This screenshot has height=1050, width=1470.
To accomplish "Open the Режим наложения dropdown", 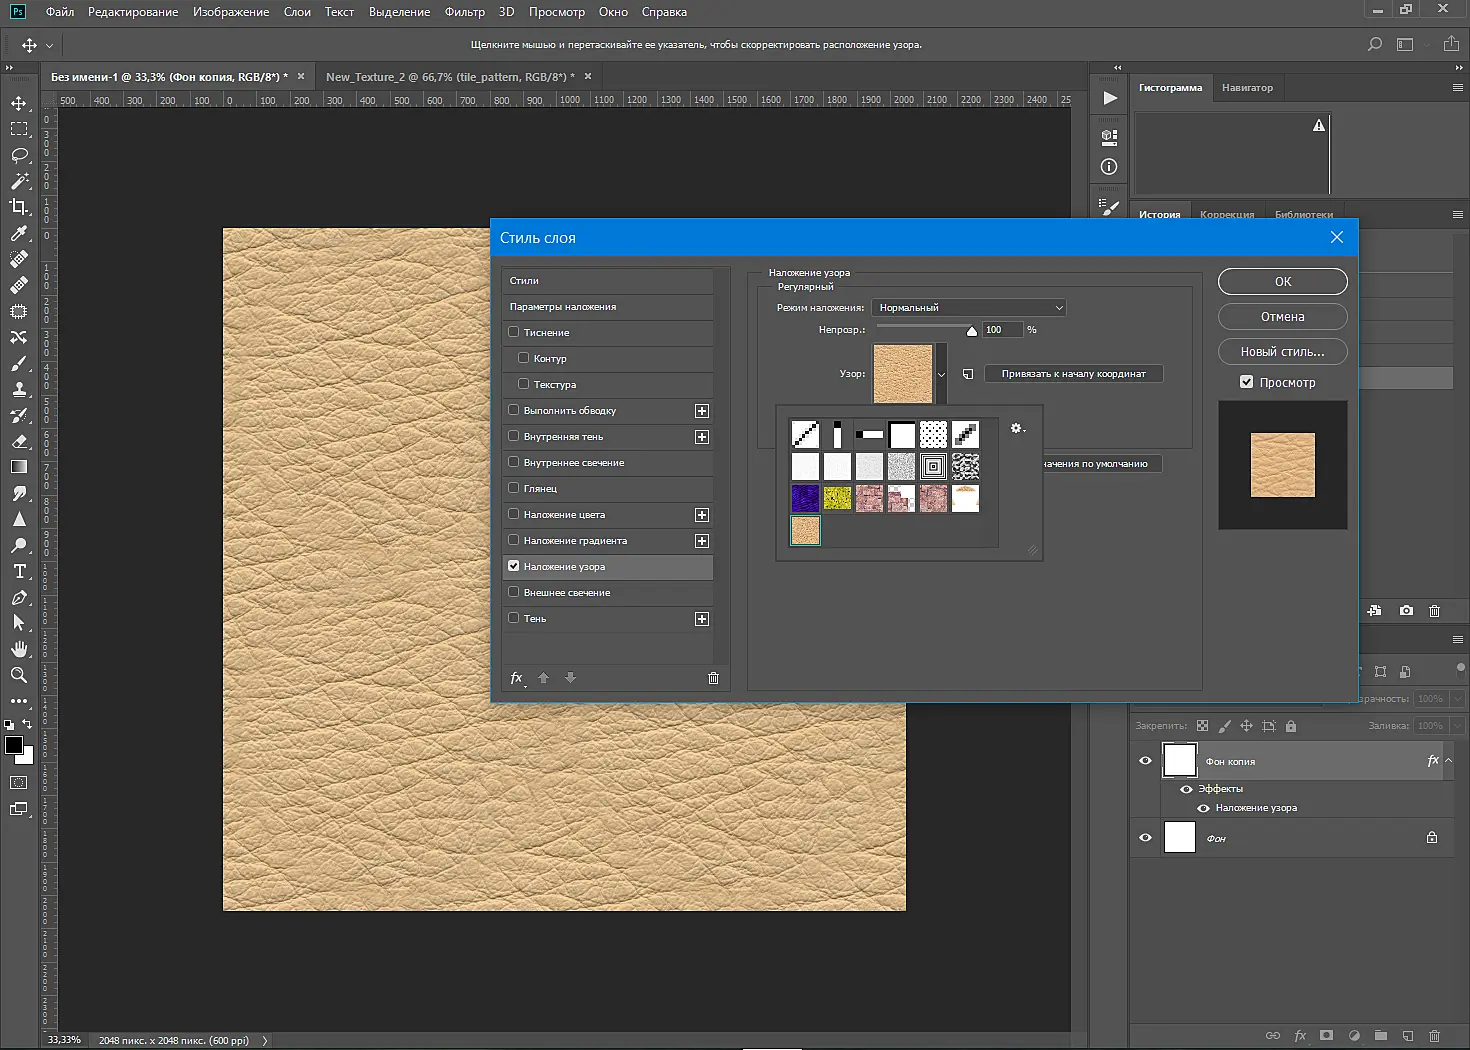I will tap(969, 308).
